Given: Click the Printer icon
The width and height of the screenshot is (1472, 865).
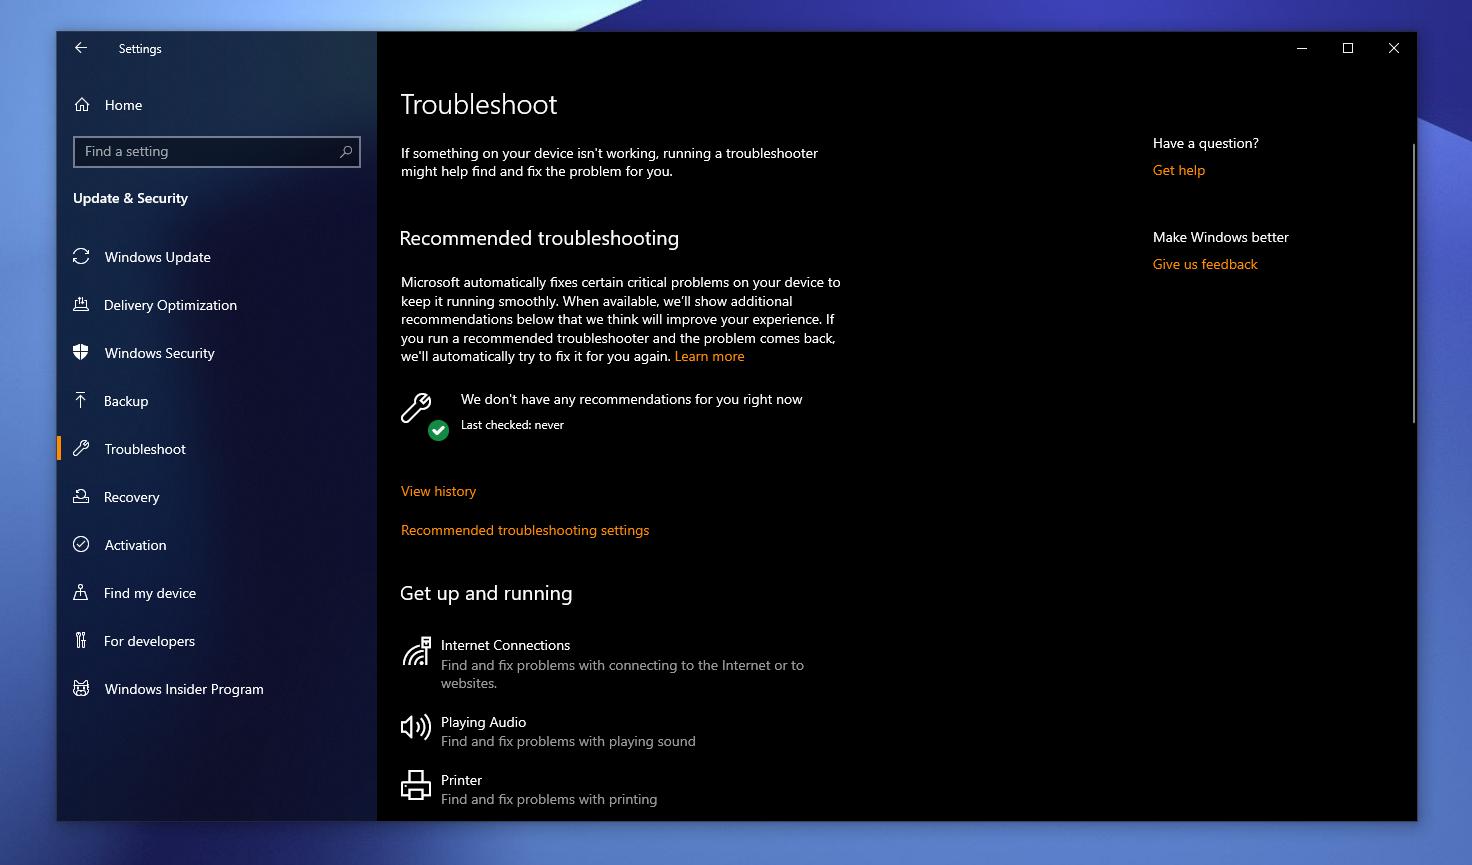Looking at the screenshot, I should (415, 785).
